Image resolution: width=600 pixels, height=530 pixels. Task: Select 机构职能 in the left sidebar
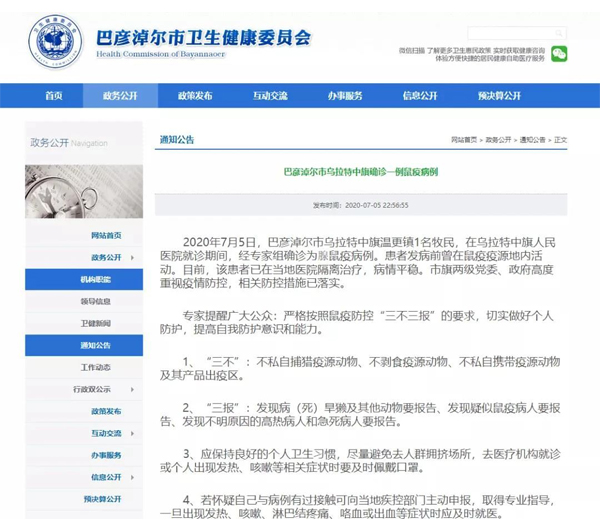[97, 280]
